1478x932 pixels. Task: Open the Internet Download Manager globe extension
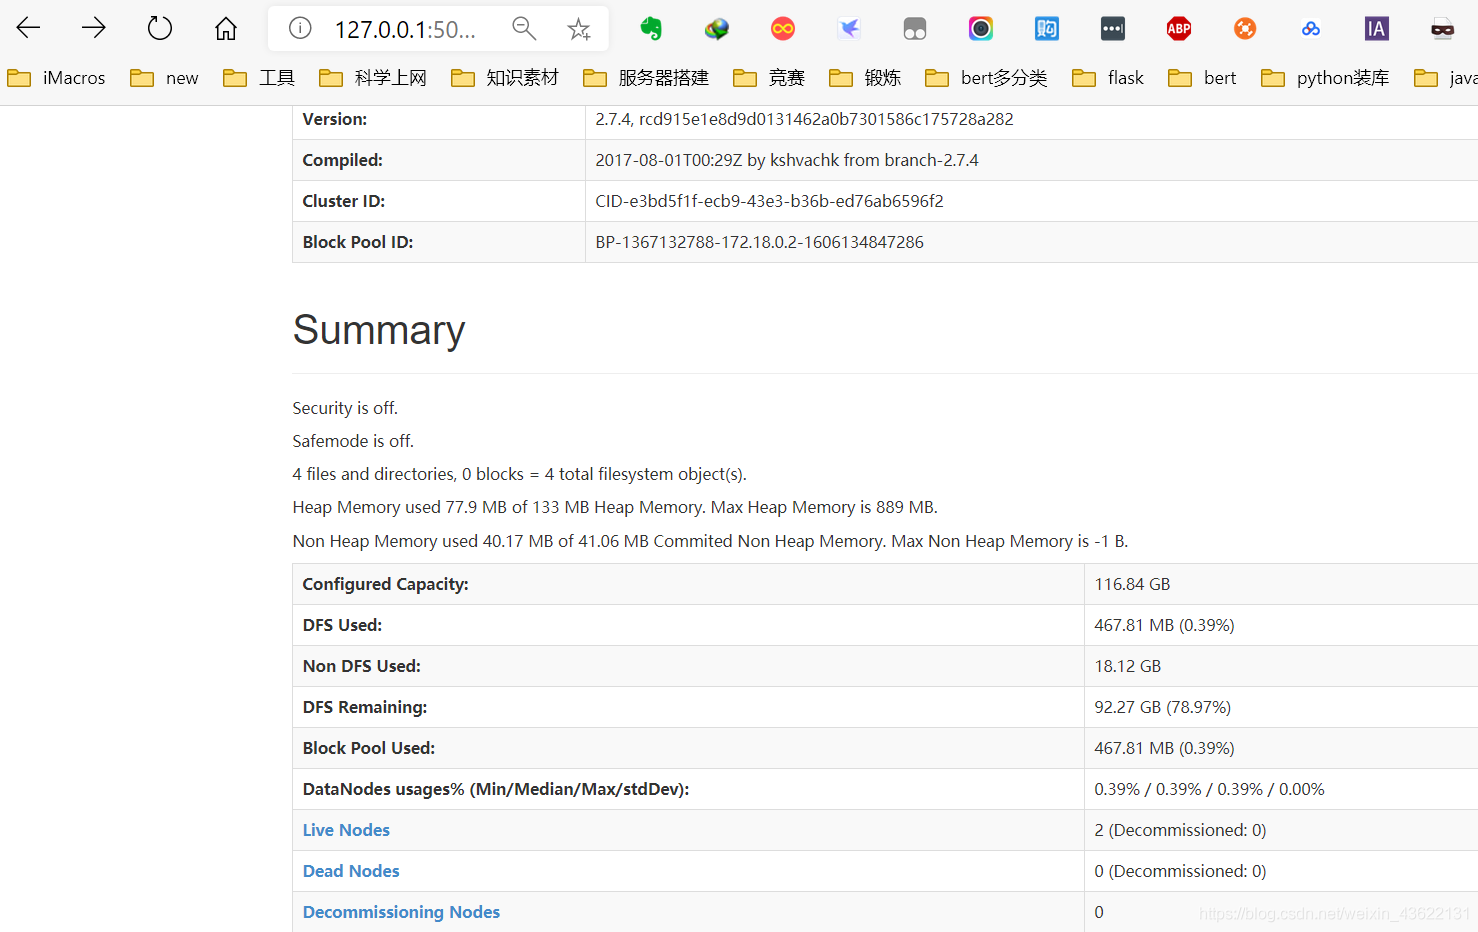717,29
